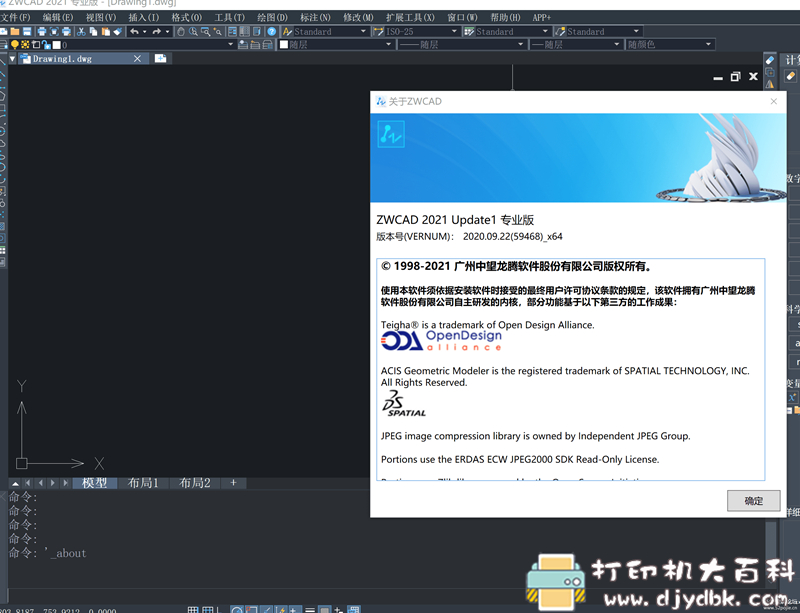Image resolution: width=800 pixels, height=613 pixels.
Task: Open the drawing tabs list triangle
Action: [12, 59]
